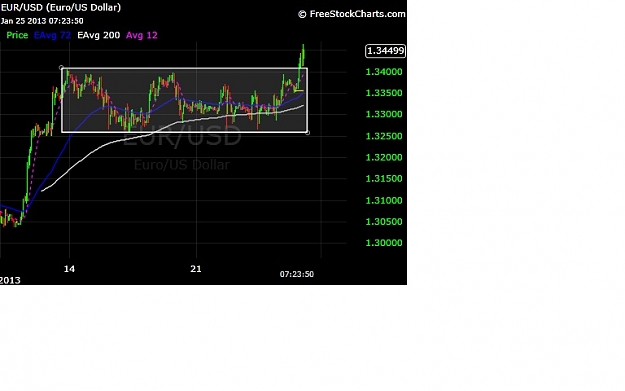Select the blue EAvg 72 legend label

(52, 35)
